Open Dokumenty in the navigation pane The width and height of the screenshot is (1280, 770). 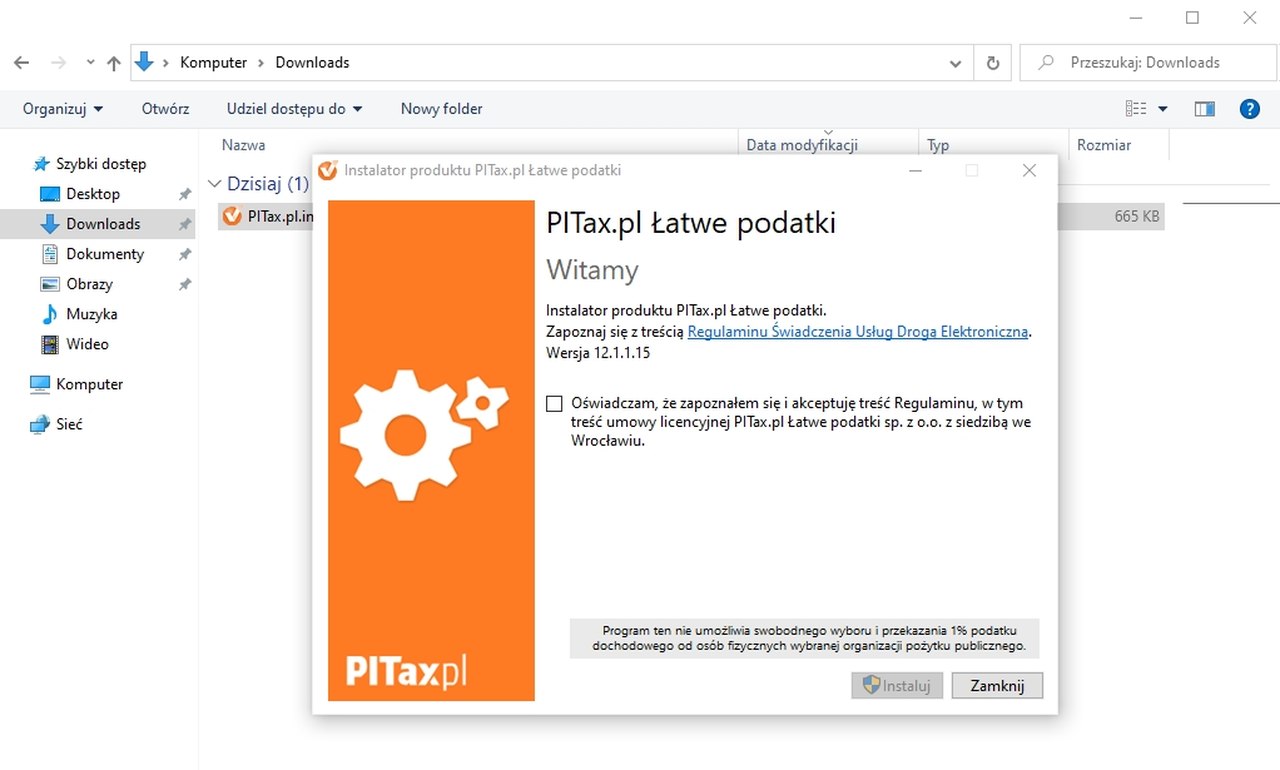(104, 254)
